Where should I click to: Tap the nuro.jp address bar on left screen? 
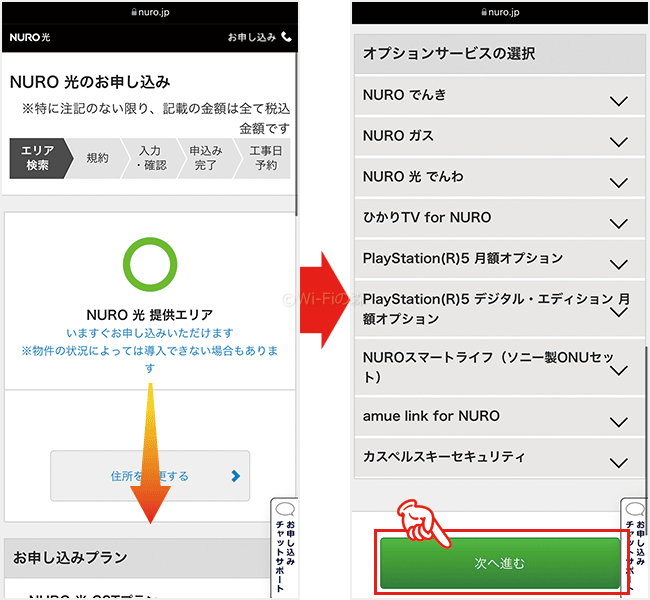tap(150, 12)
